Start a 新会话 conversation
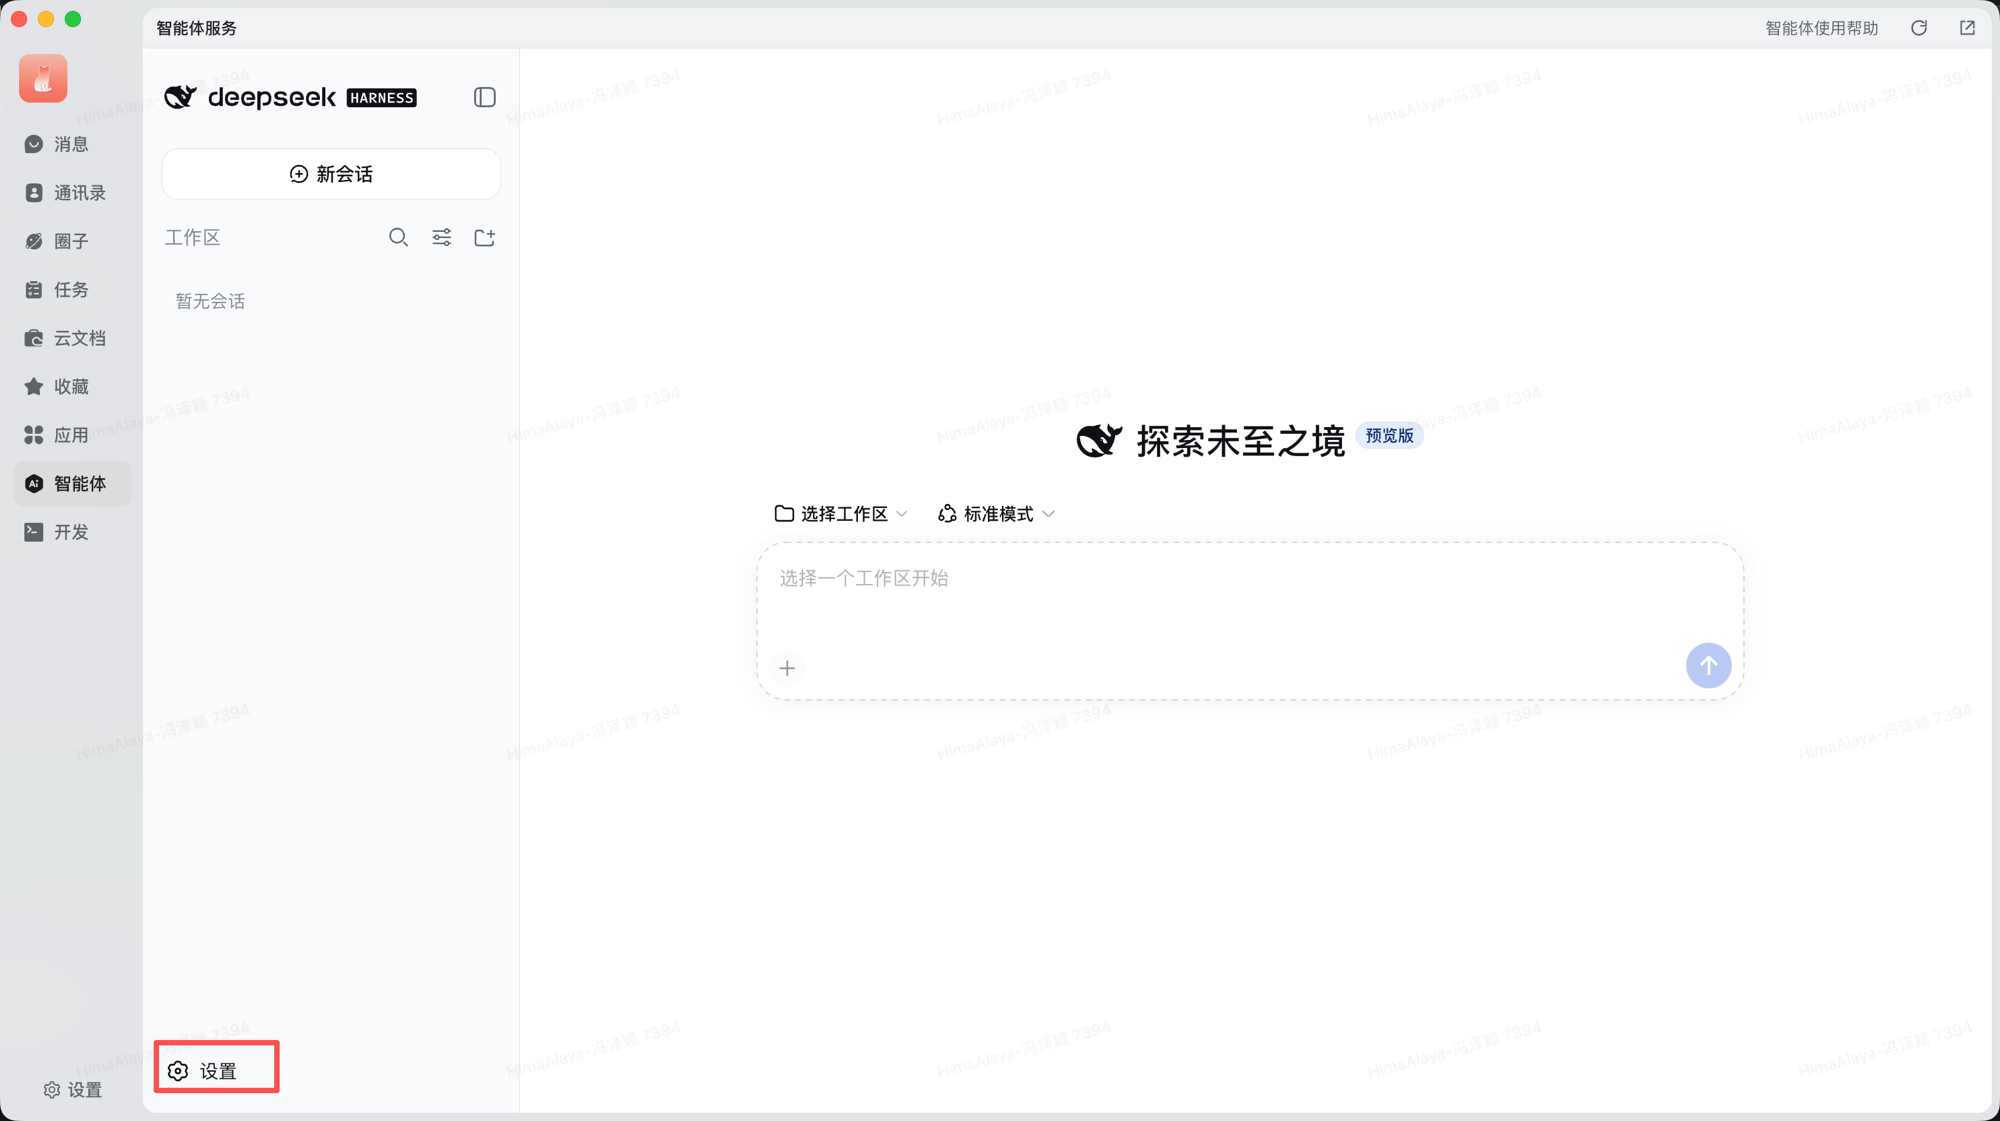The height and width of the screenshot is (1121, 2000). (x=331, y=174)
